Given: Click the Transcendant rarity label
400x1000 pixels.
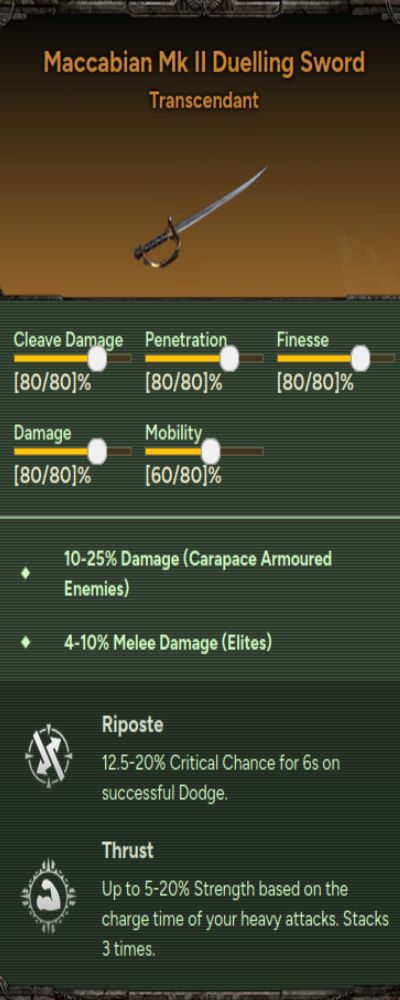Looking at the screenshot, I should (204, 100).
